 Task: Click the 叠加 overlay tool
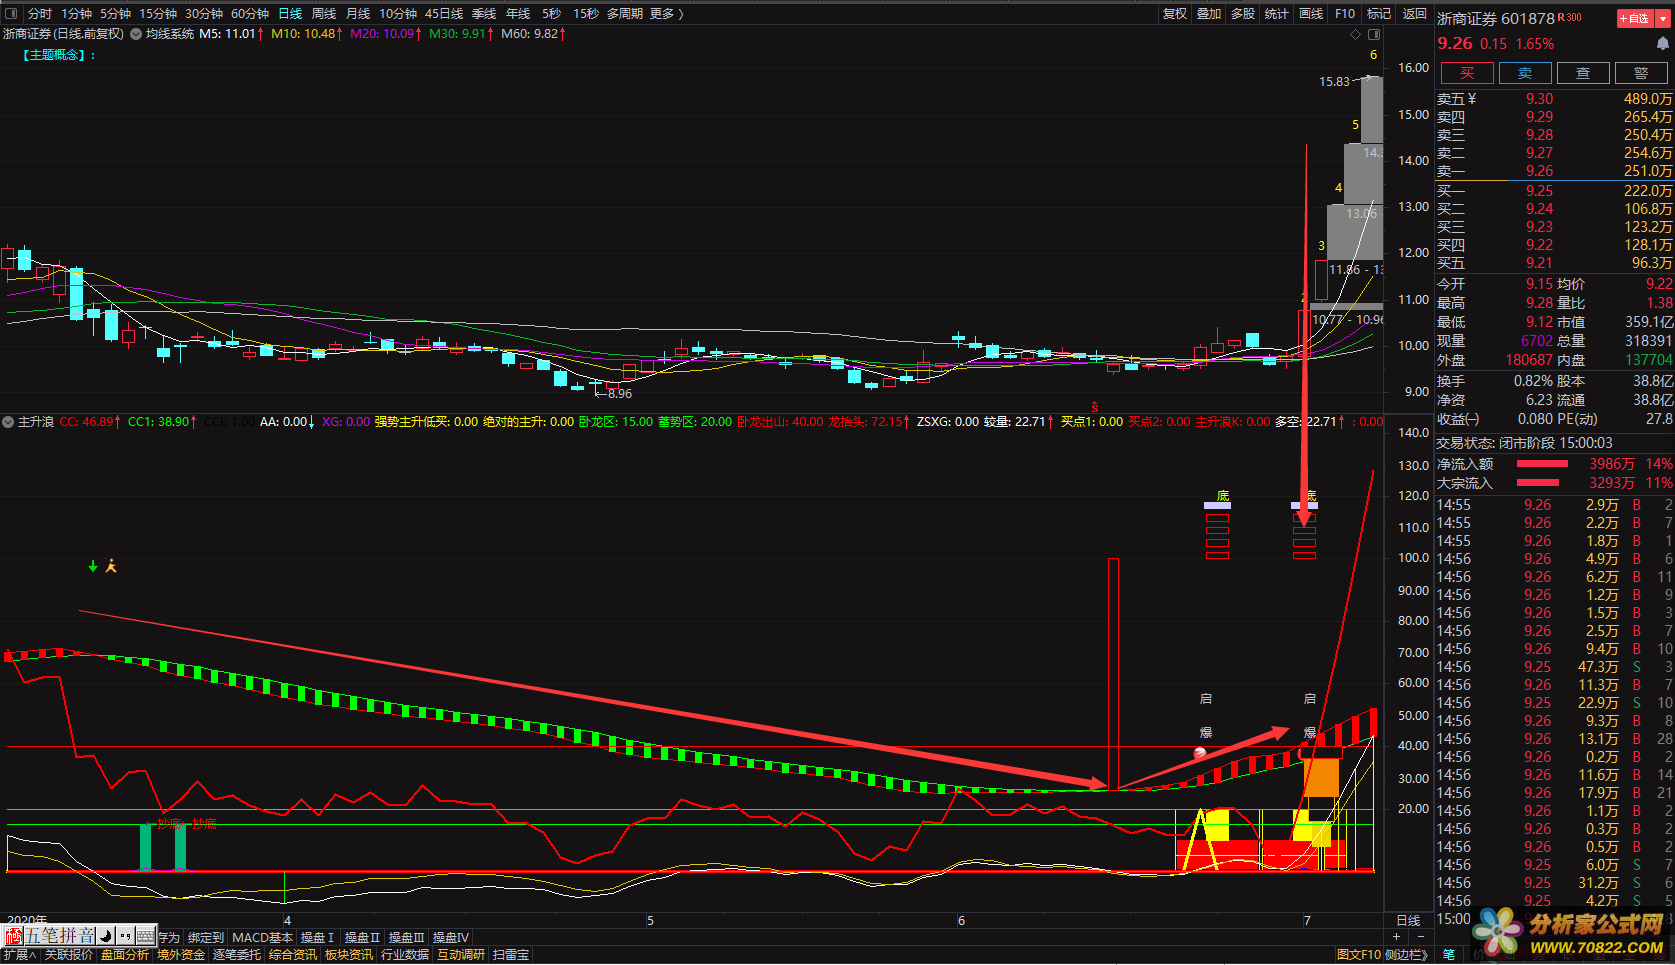tap(1209, 14)
